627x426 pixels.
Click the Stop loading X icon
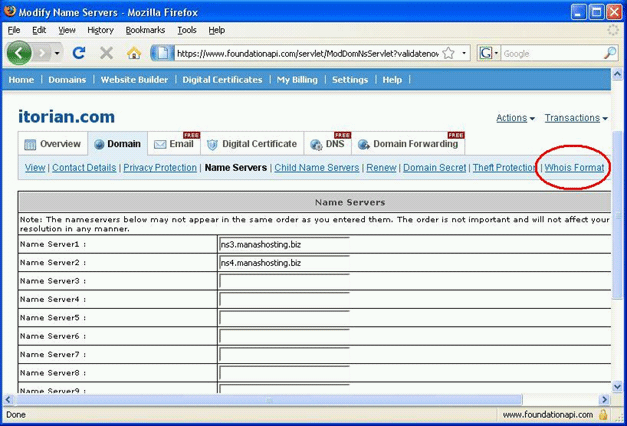106,53
